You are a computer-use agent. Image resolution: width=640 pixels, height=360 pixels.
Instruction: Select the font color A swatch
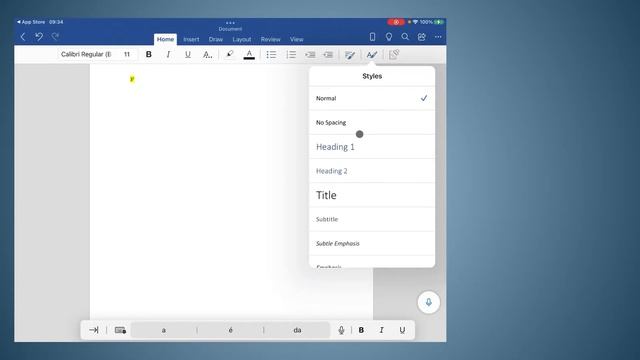pos(249,54)
